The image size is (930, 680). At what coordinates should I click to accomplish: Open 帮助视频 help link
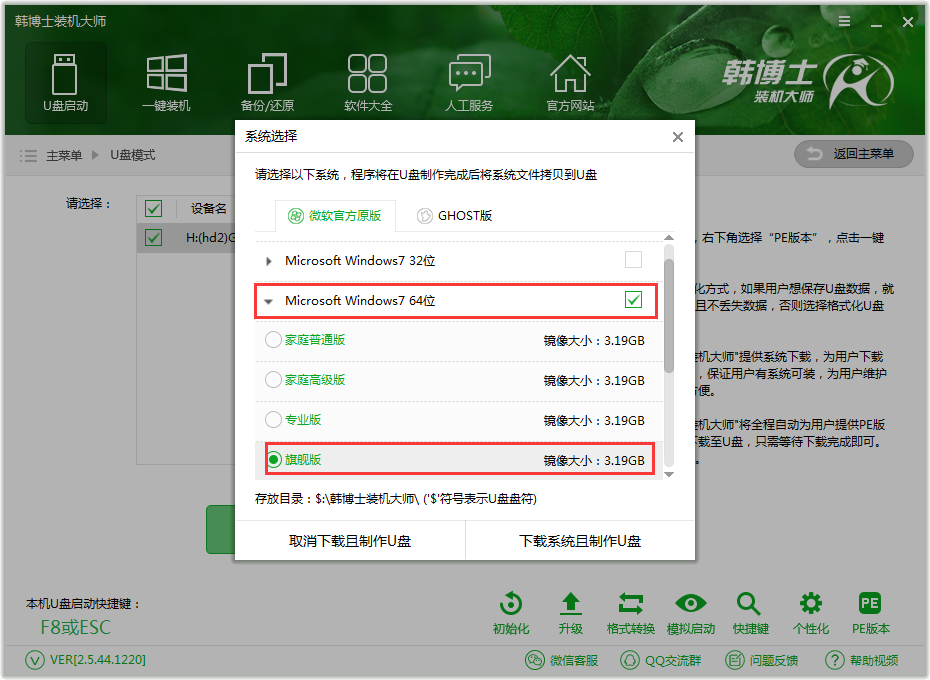pyautogui.click(x=861, y=660)
